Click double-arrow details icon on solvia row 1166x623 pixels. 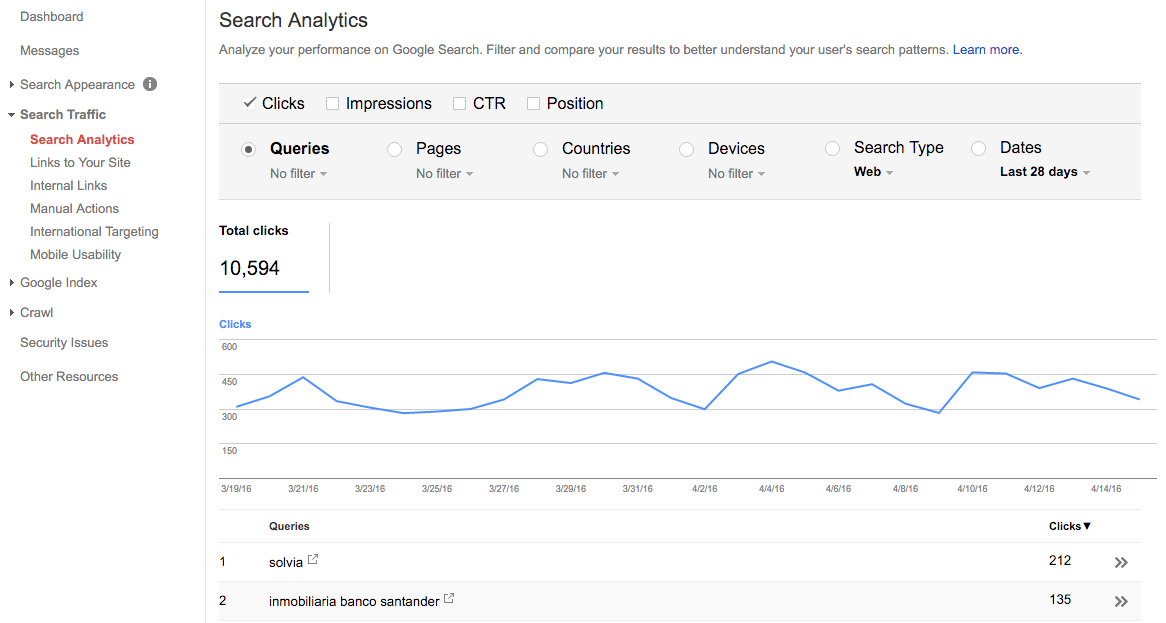pyautogui.click(x=1121, y=561)
